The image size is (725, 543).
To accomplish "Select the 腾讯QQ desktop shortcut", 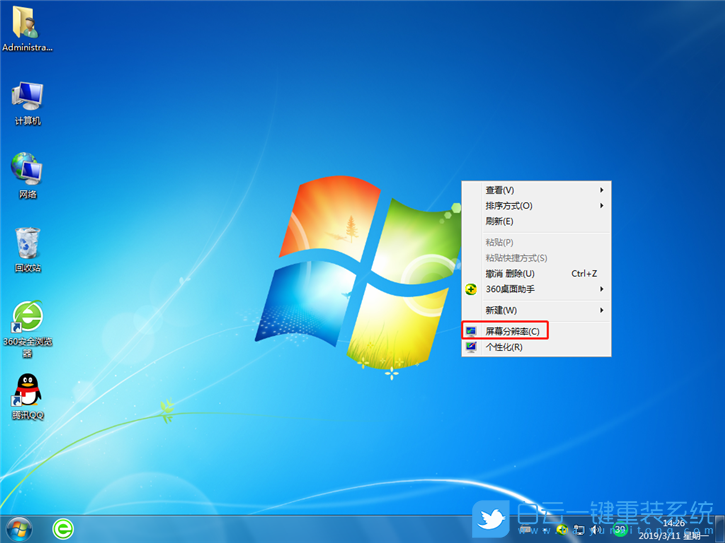I will click(27, 396).
